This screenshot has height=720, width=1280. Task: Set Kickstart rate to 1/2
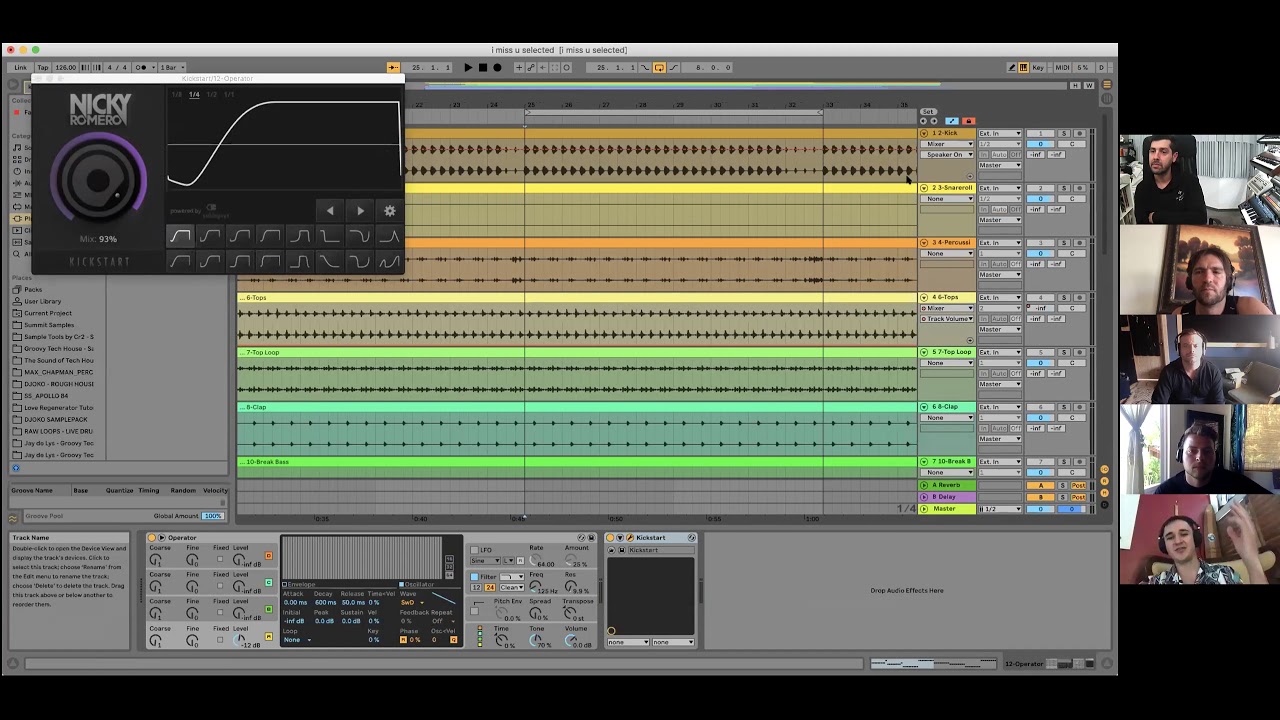211,95
